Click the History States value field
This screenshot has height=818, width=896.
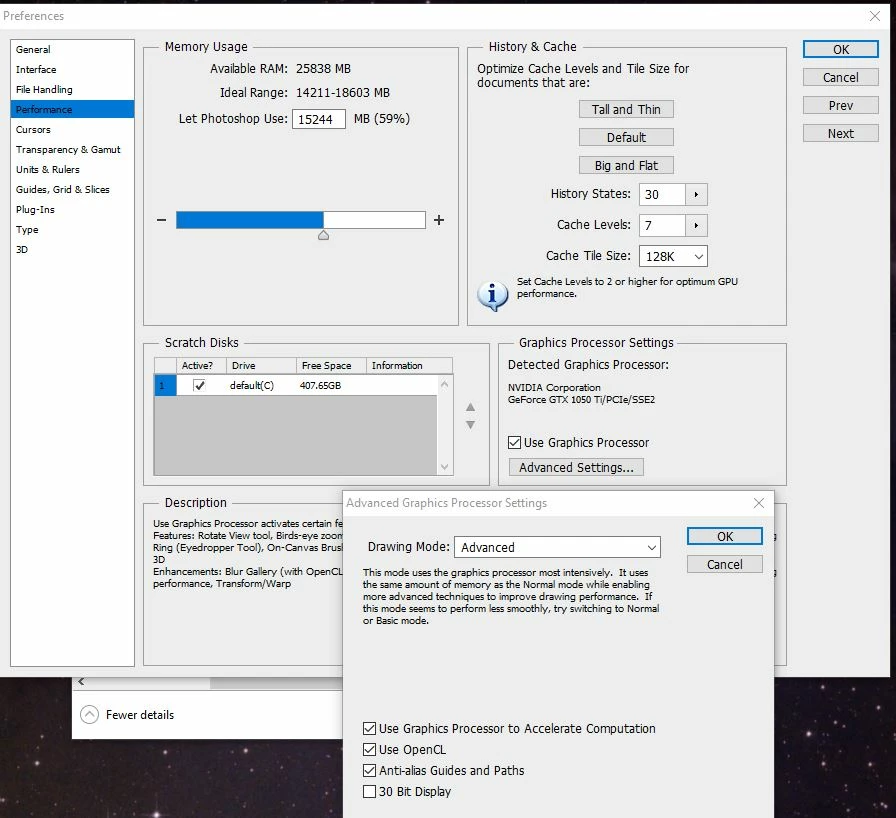coord(662,194)
